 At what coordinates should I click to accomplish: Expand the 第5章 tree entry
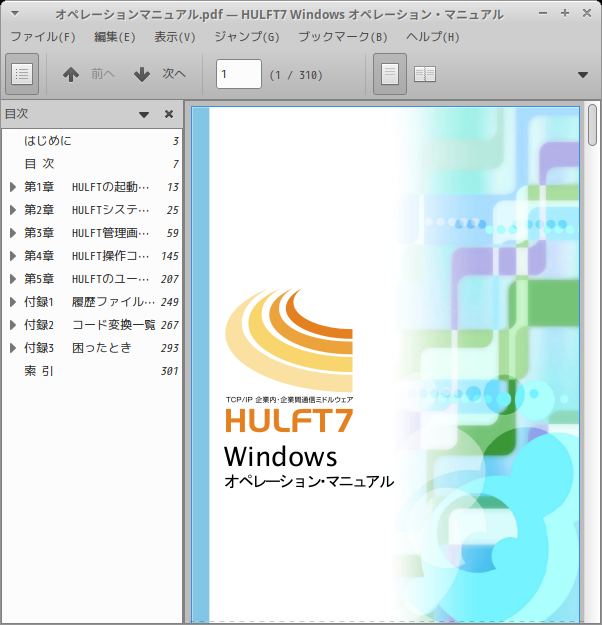point(13,279)
